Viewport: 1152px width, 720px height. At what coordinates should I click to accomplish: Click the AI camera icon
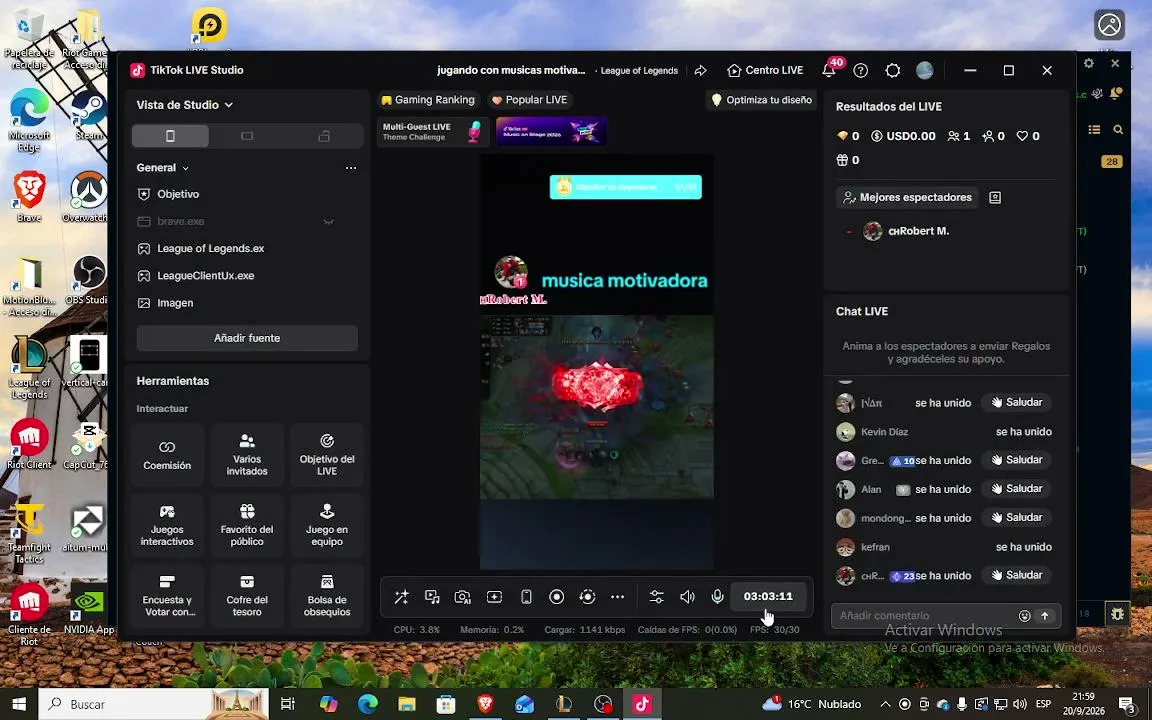[x=462, y=597]
